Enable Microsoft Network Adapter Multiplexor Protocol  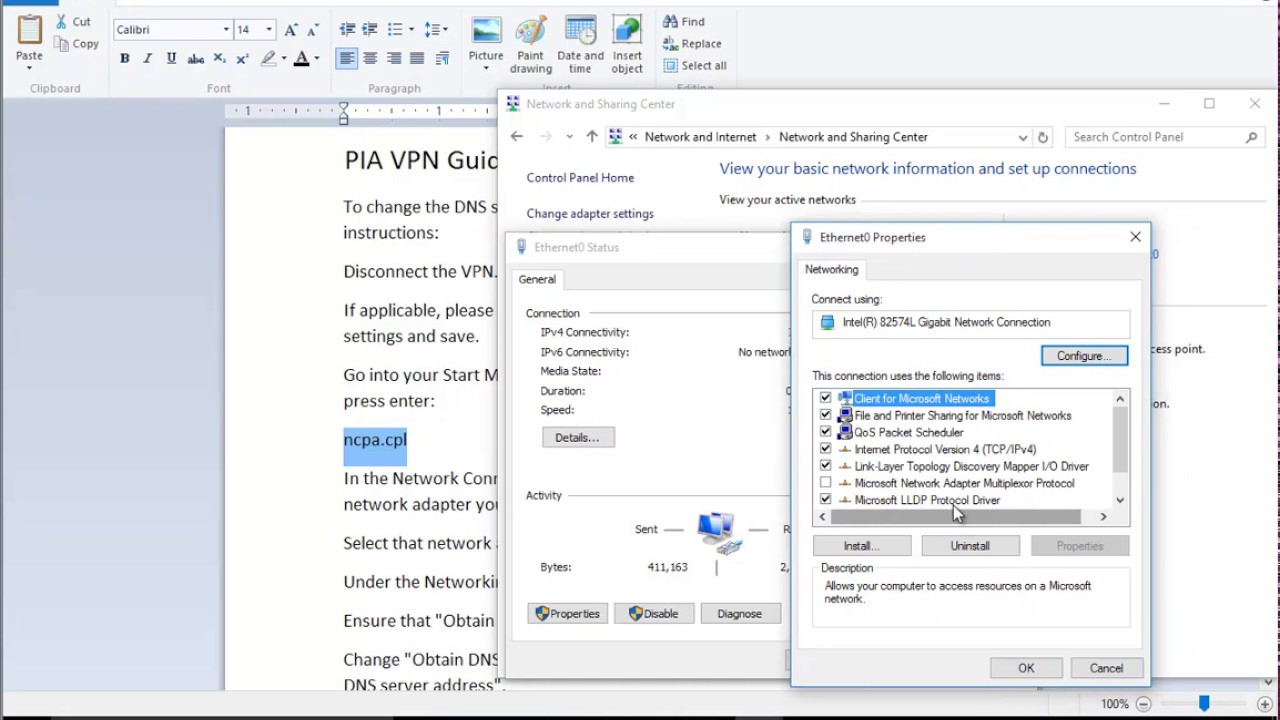(825, 483)
